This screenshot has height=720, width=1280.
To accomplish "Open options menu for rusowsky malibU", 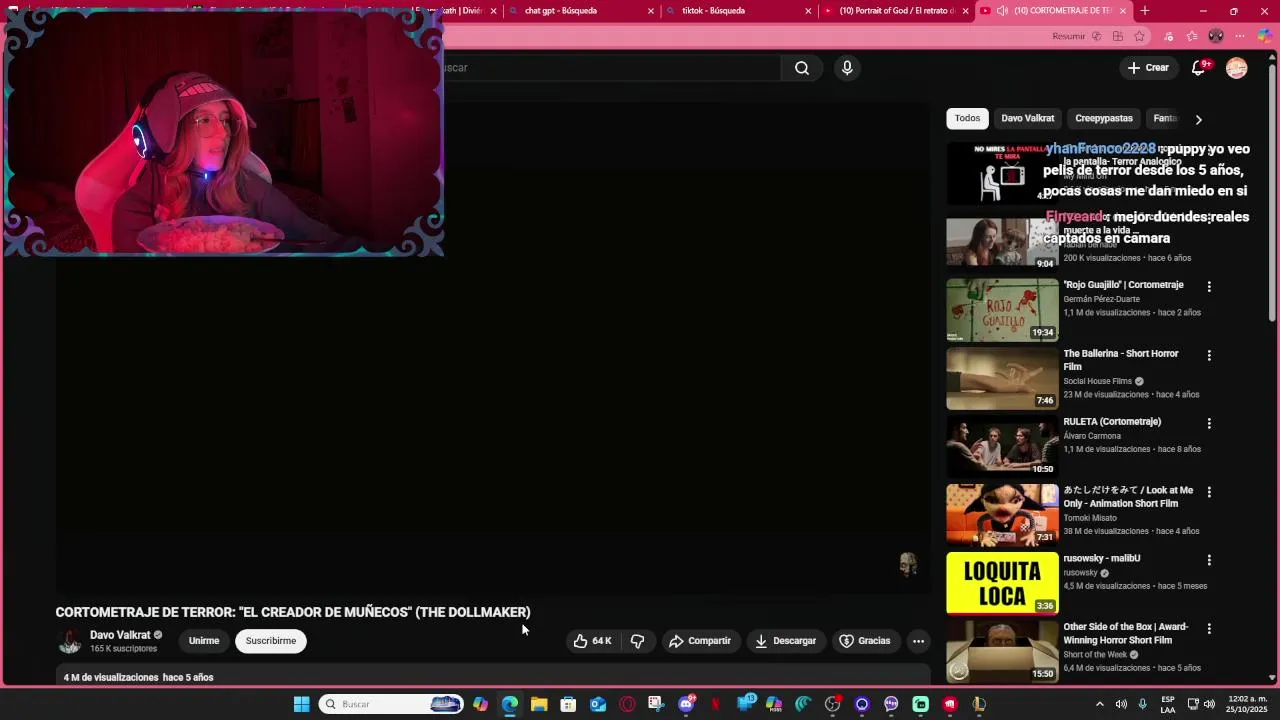I will click(1209, 560).
